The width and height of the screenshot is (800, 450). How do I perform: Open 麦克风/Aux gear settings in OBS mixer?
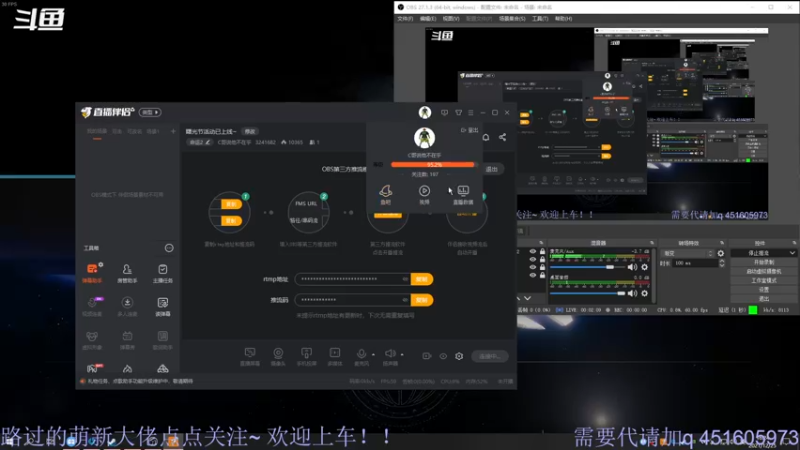(644, 267)
